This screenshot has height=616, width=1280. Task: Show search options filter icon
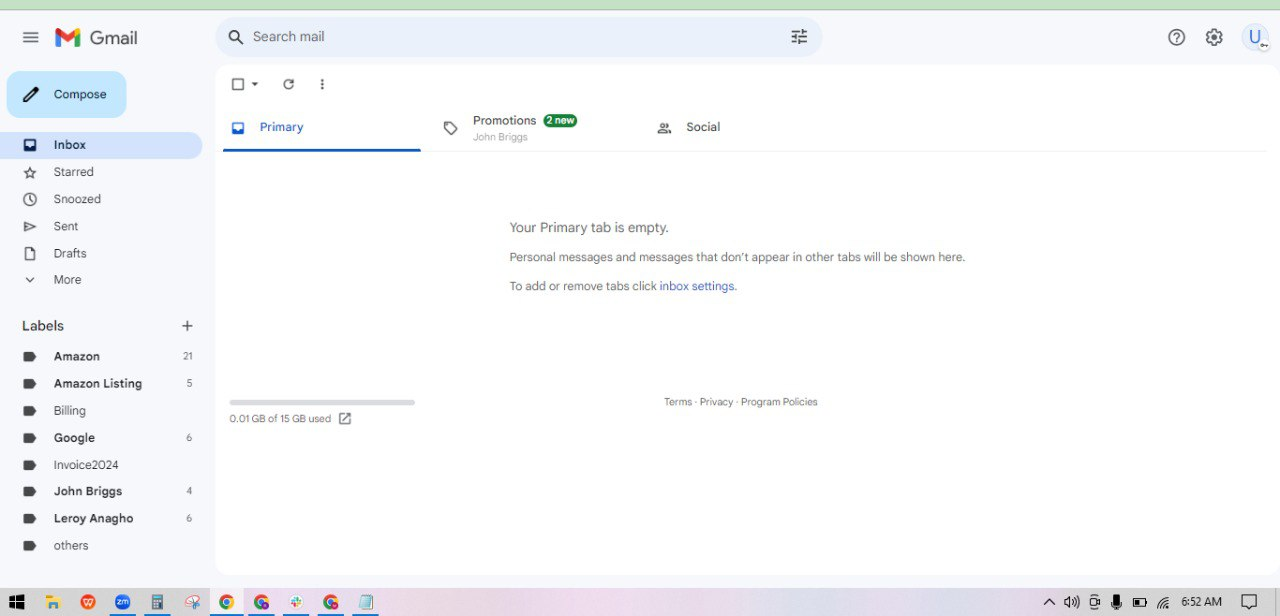point(799,37)
